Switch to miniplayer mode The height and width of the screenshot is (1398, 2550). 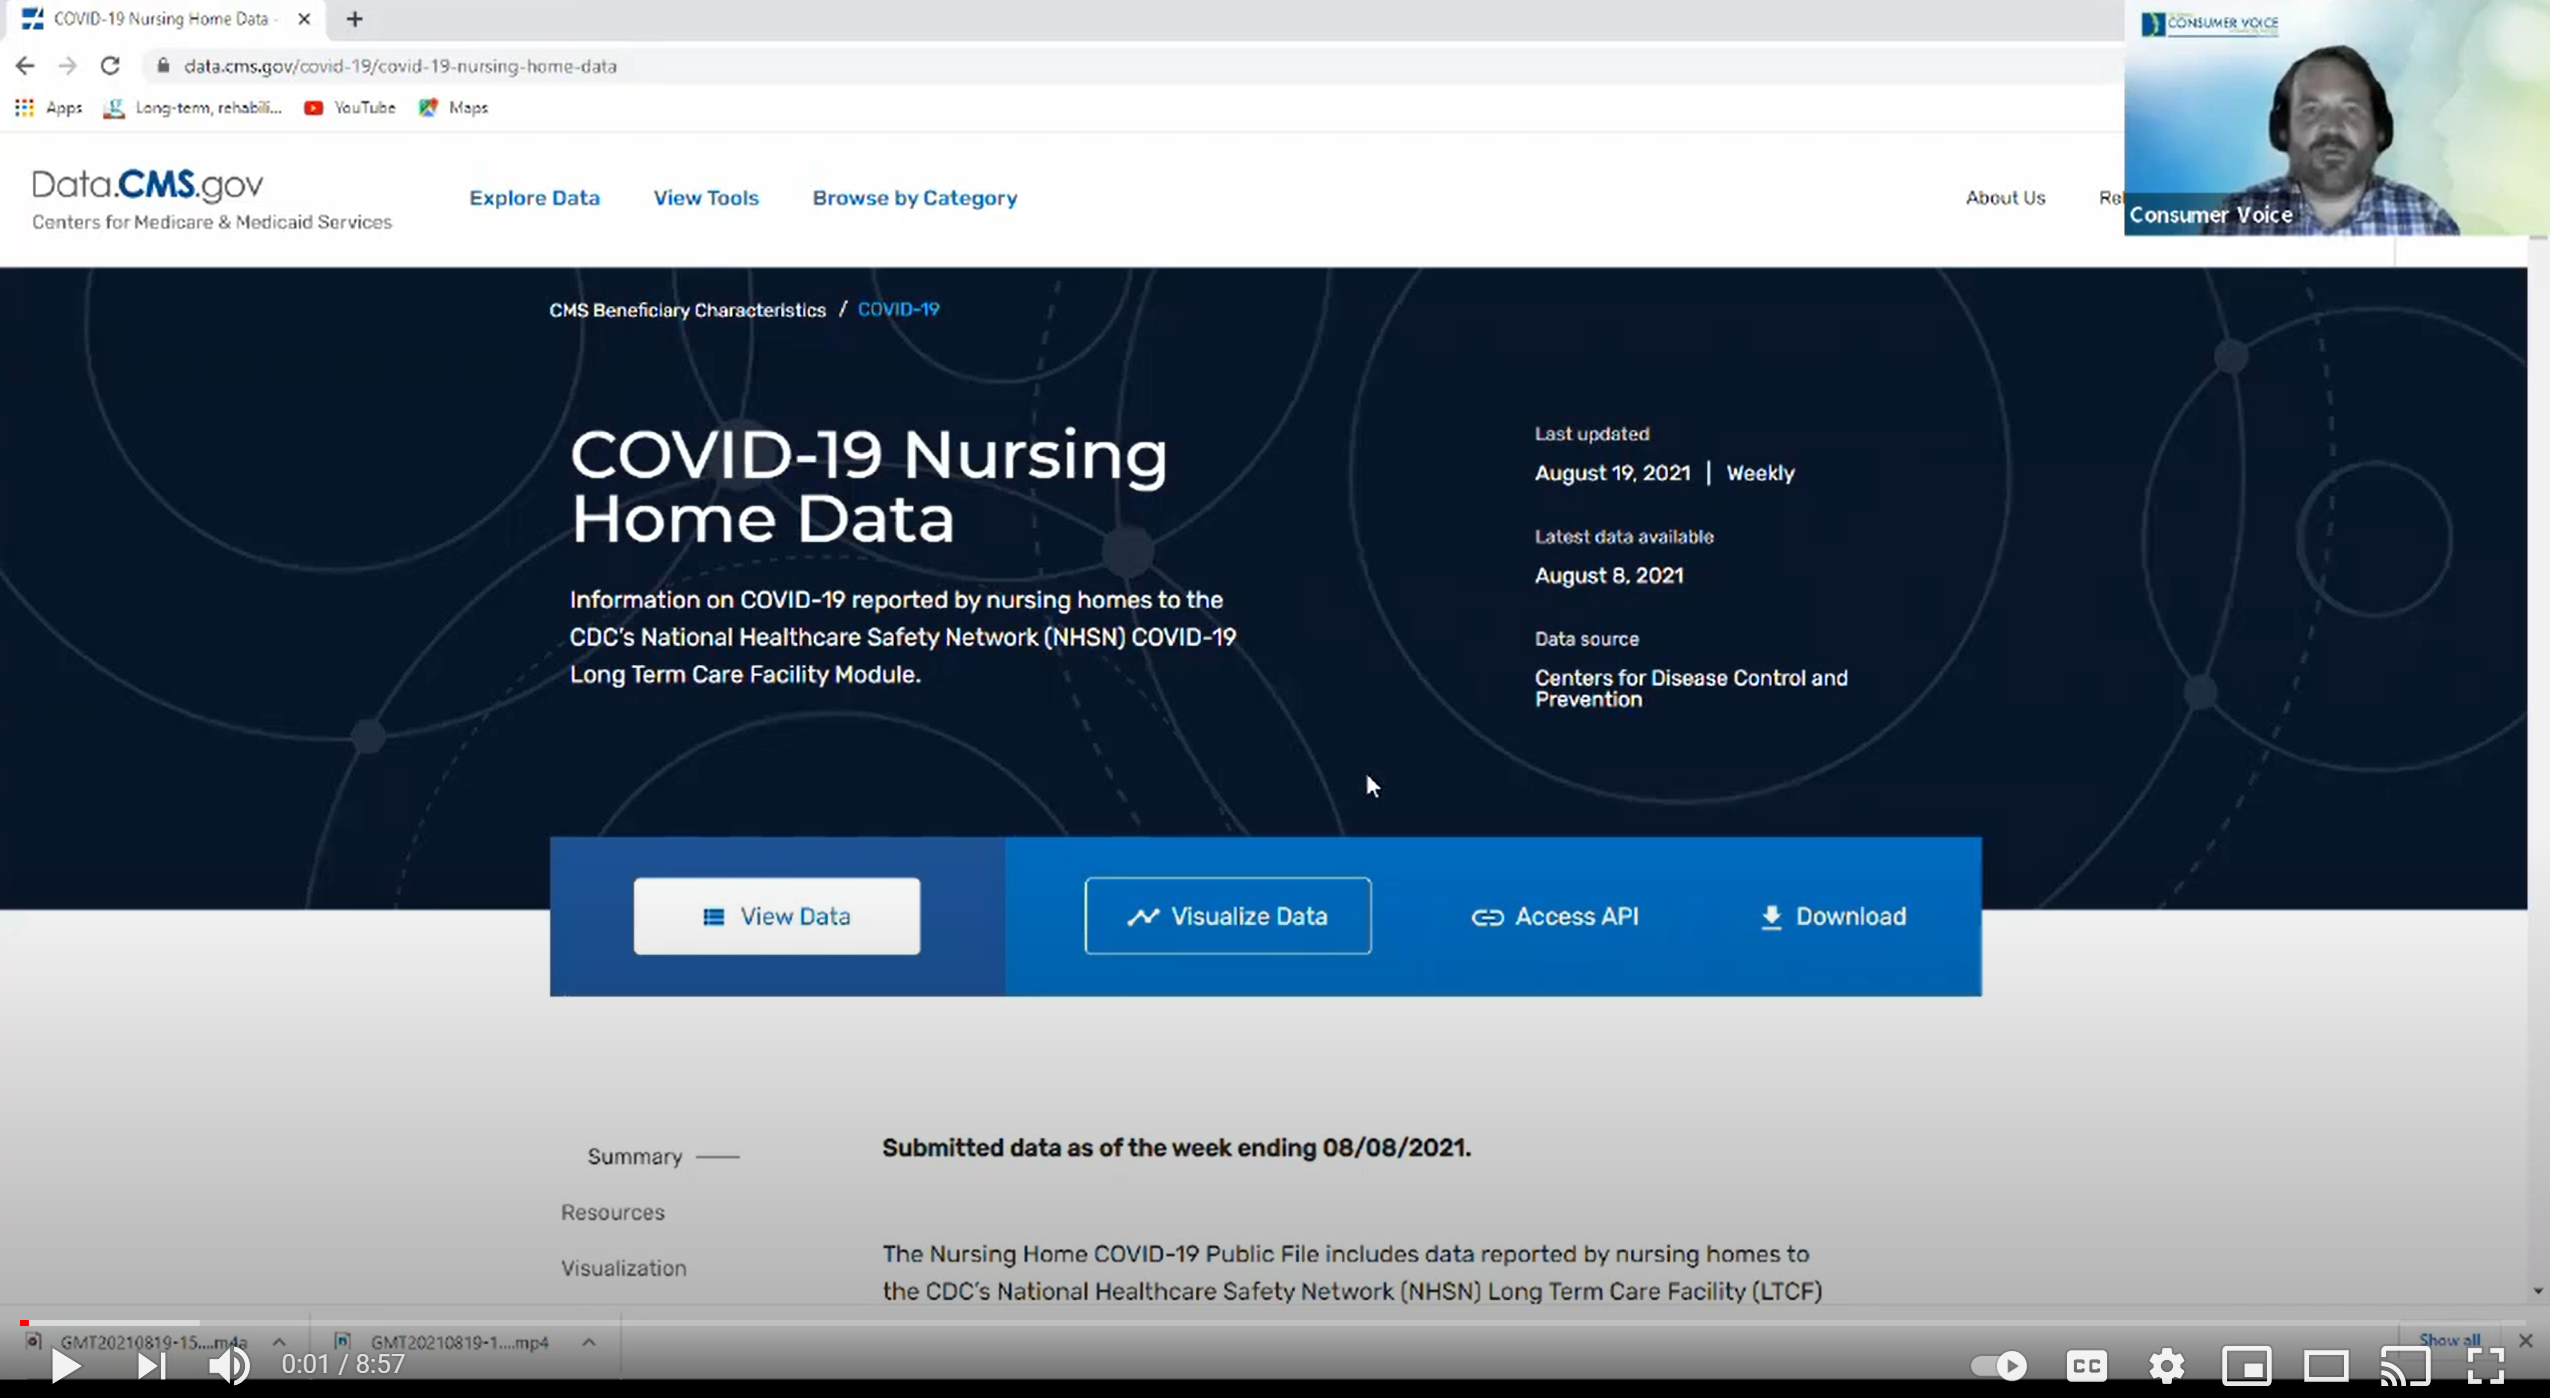tap(2246, 1365)
